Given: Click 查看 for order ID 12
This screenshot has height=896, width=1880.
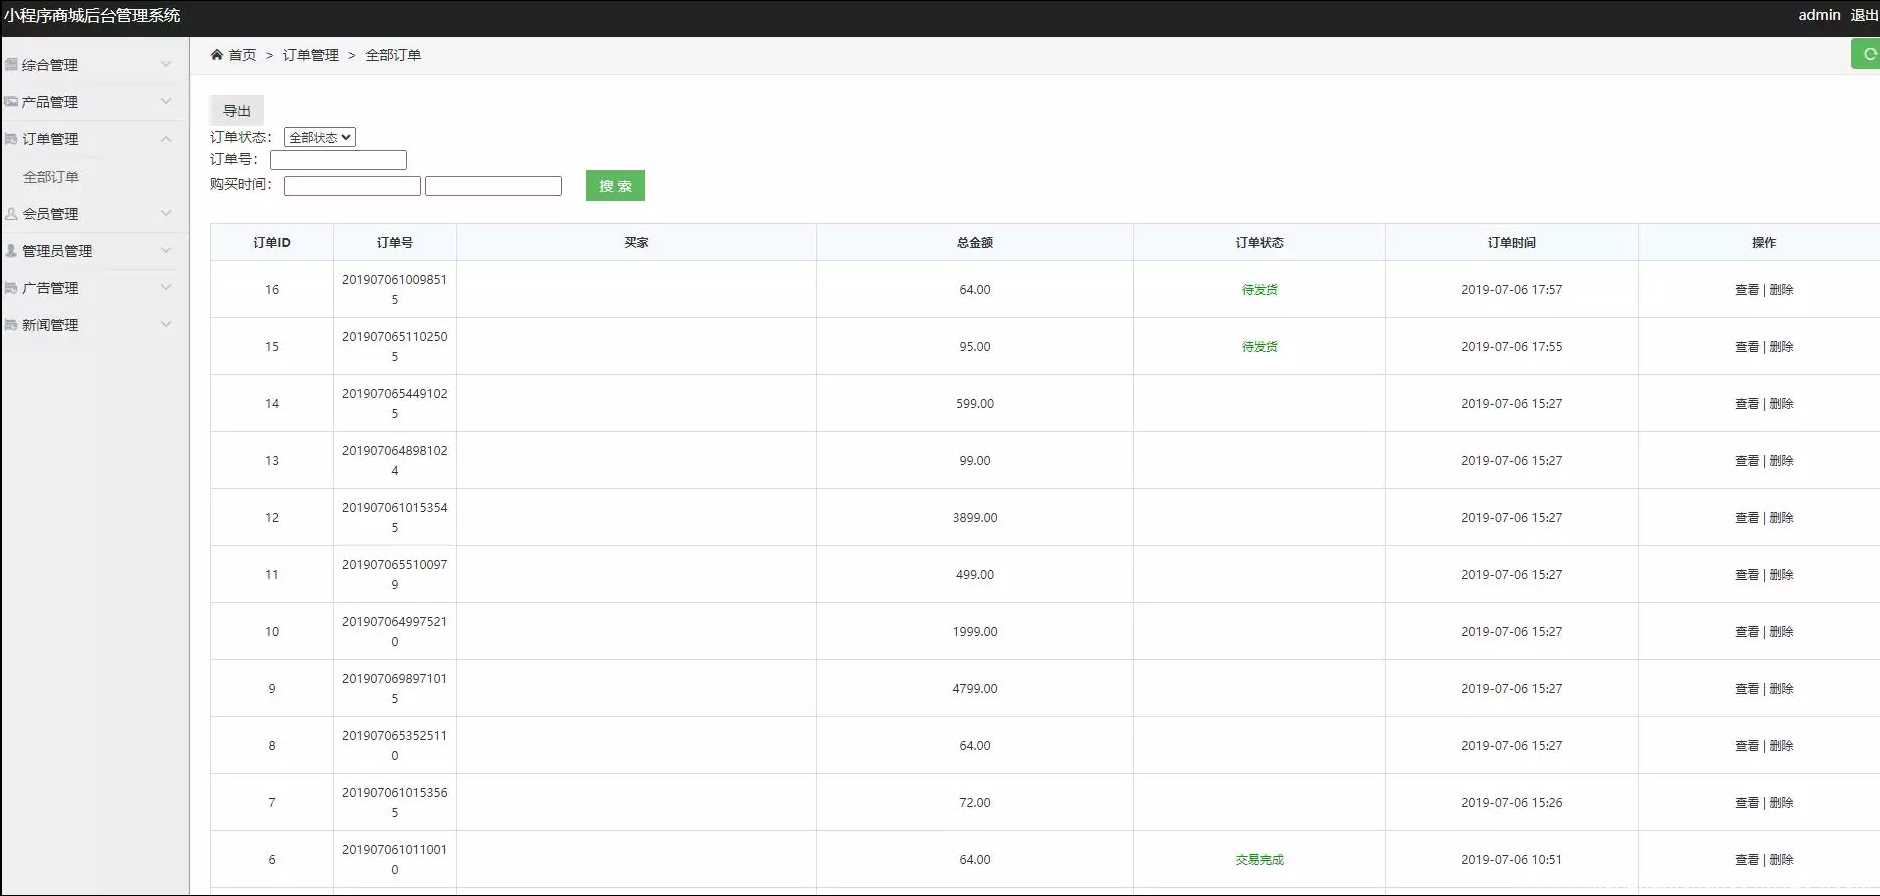Looking at the screenshot, I should 1747,518.
